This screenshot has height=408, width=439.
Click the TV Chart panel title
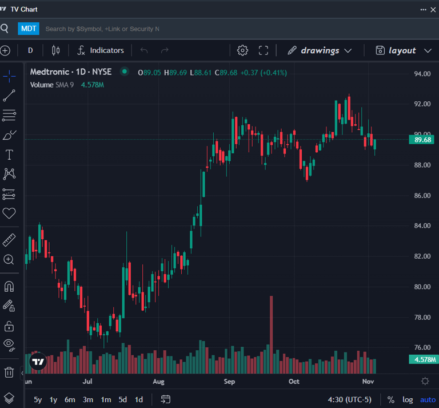[24, 9]
